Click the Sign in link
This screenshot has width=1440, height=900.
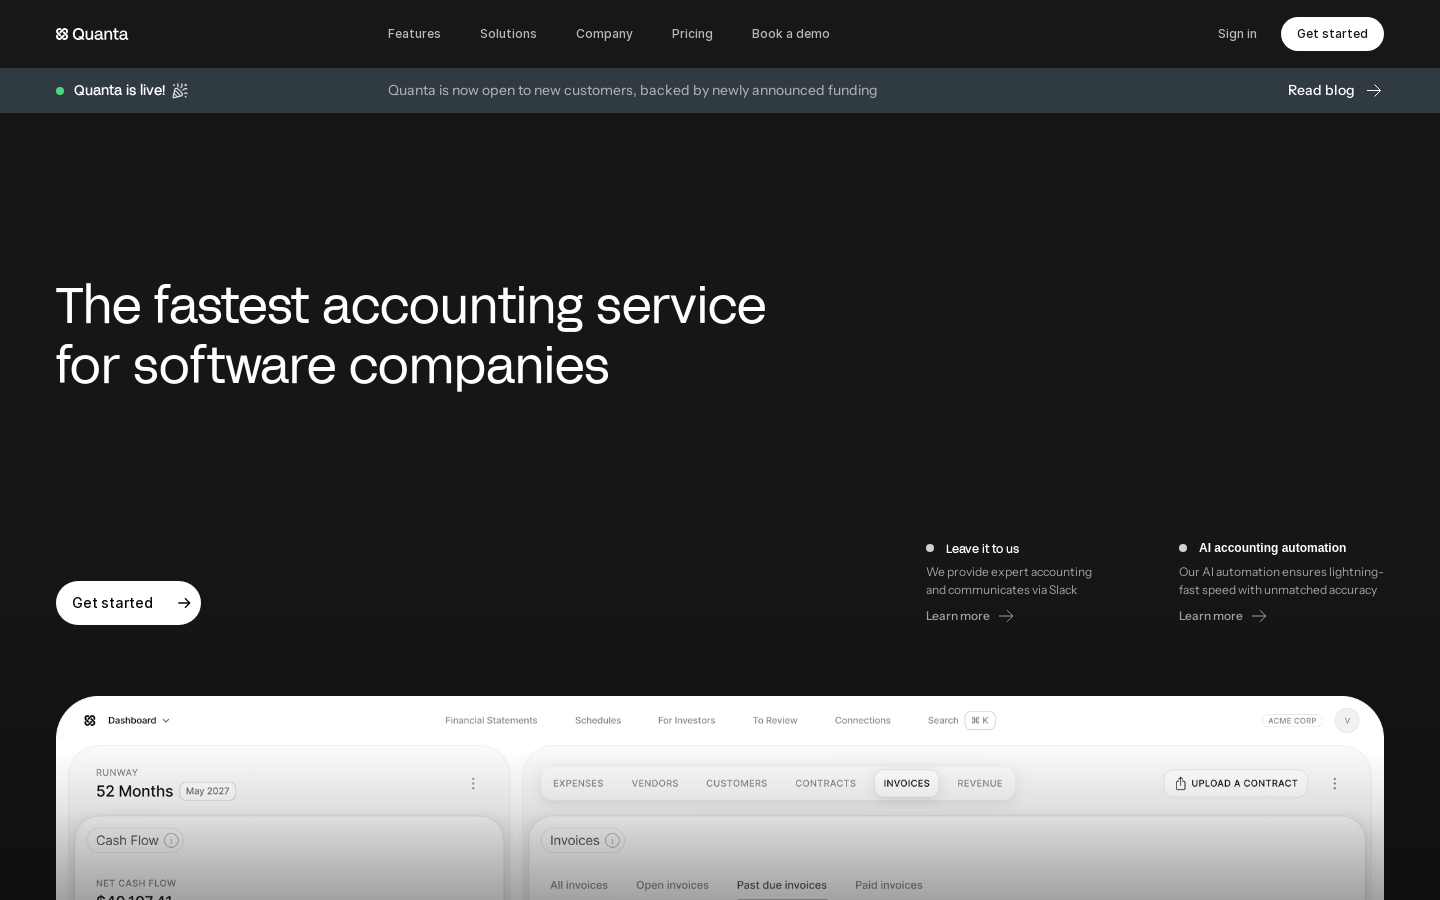click(x=1237, y=34)
